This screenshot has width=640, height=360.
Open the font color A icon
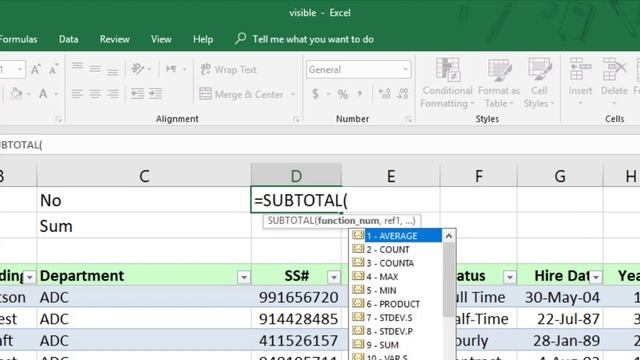pos(43,94)
